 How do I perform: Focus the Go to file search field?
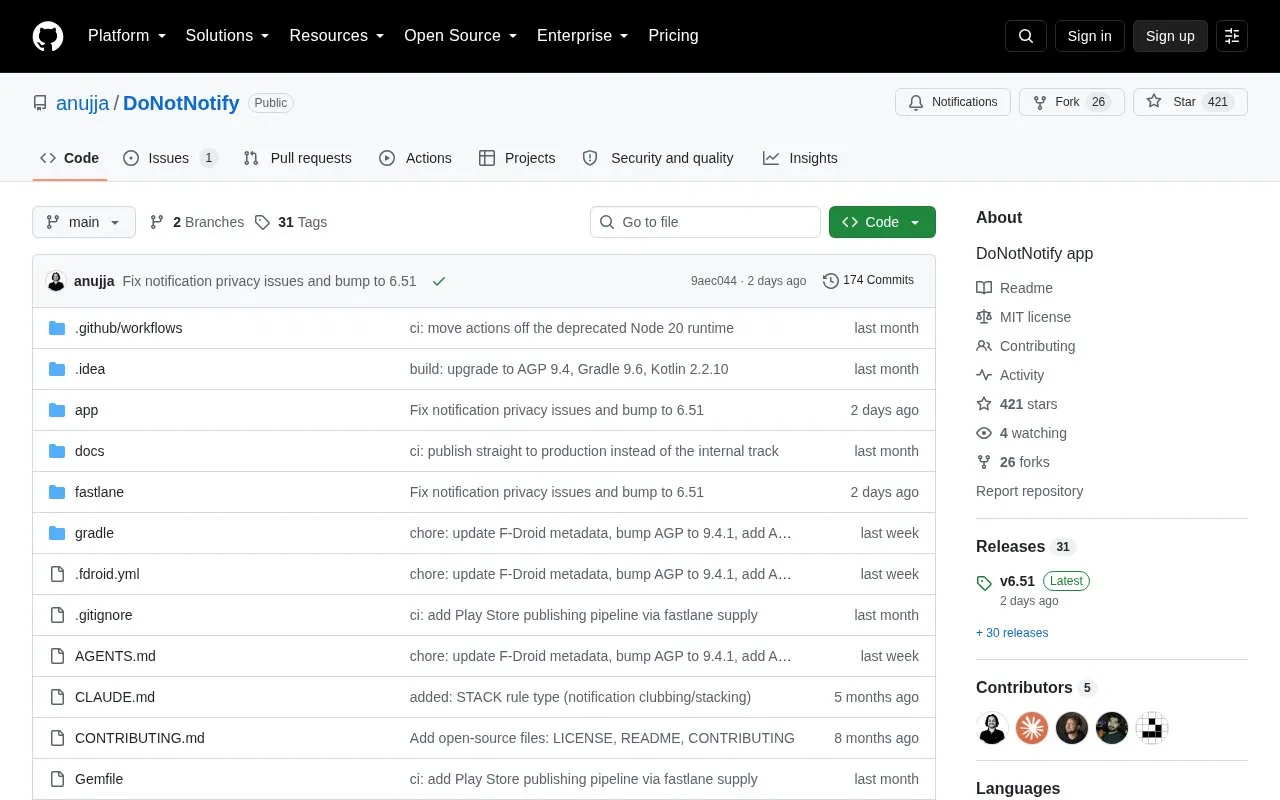(x=705, y=222)
